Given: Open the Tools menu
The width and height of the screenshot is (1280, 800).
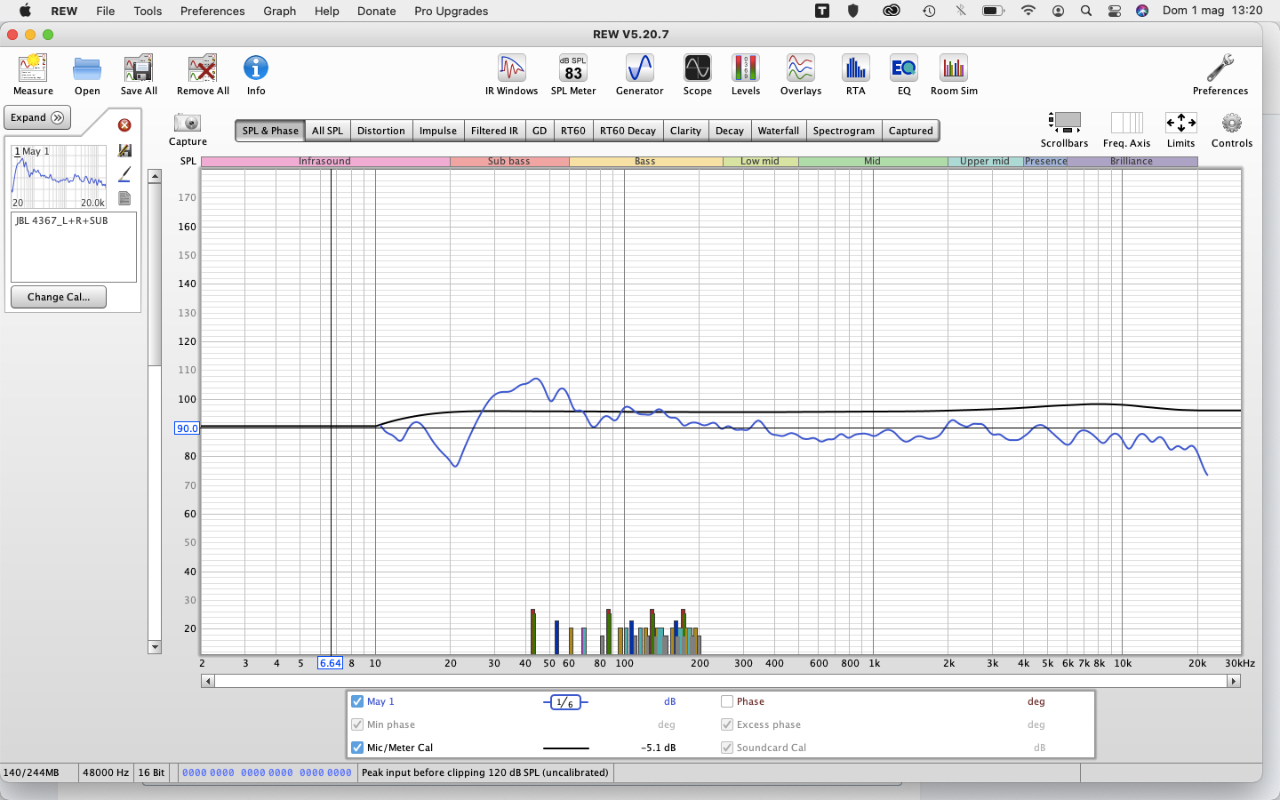Looking at the screenshot, I should 147,11.
